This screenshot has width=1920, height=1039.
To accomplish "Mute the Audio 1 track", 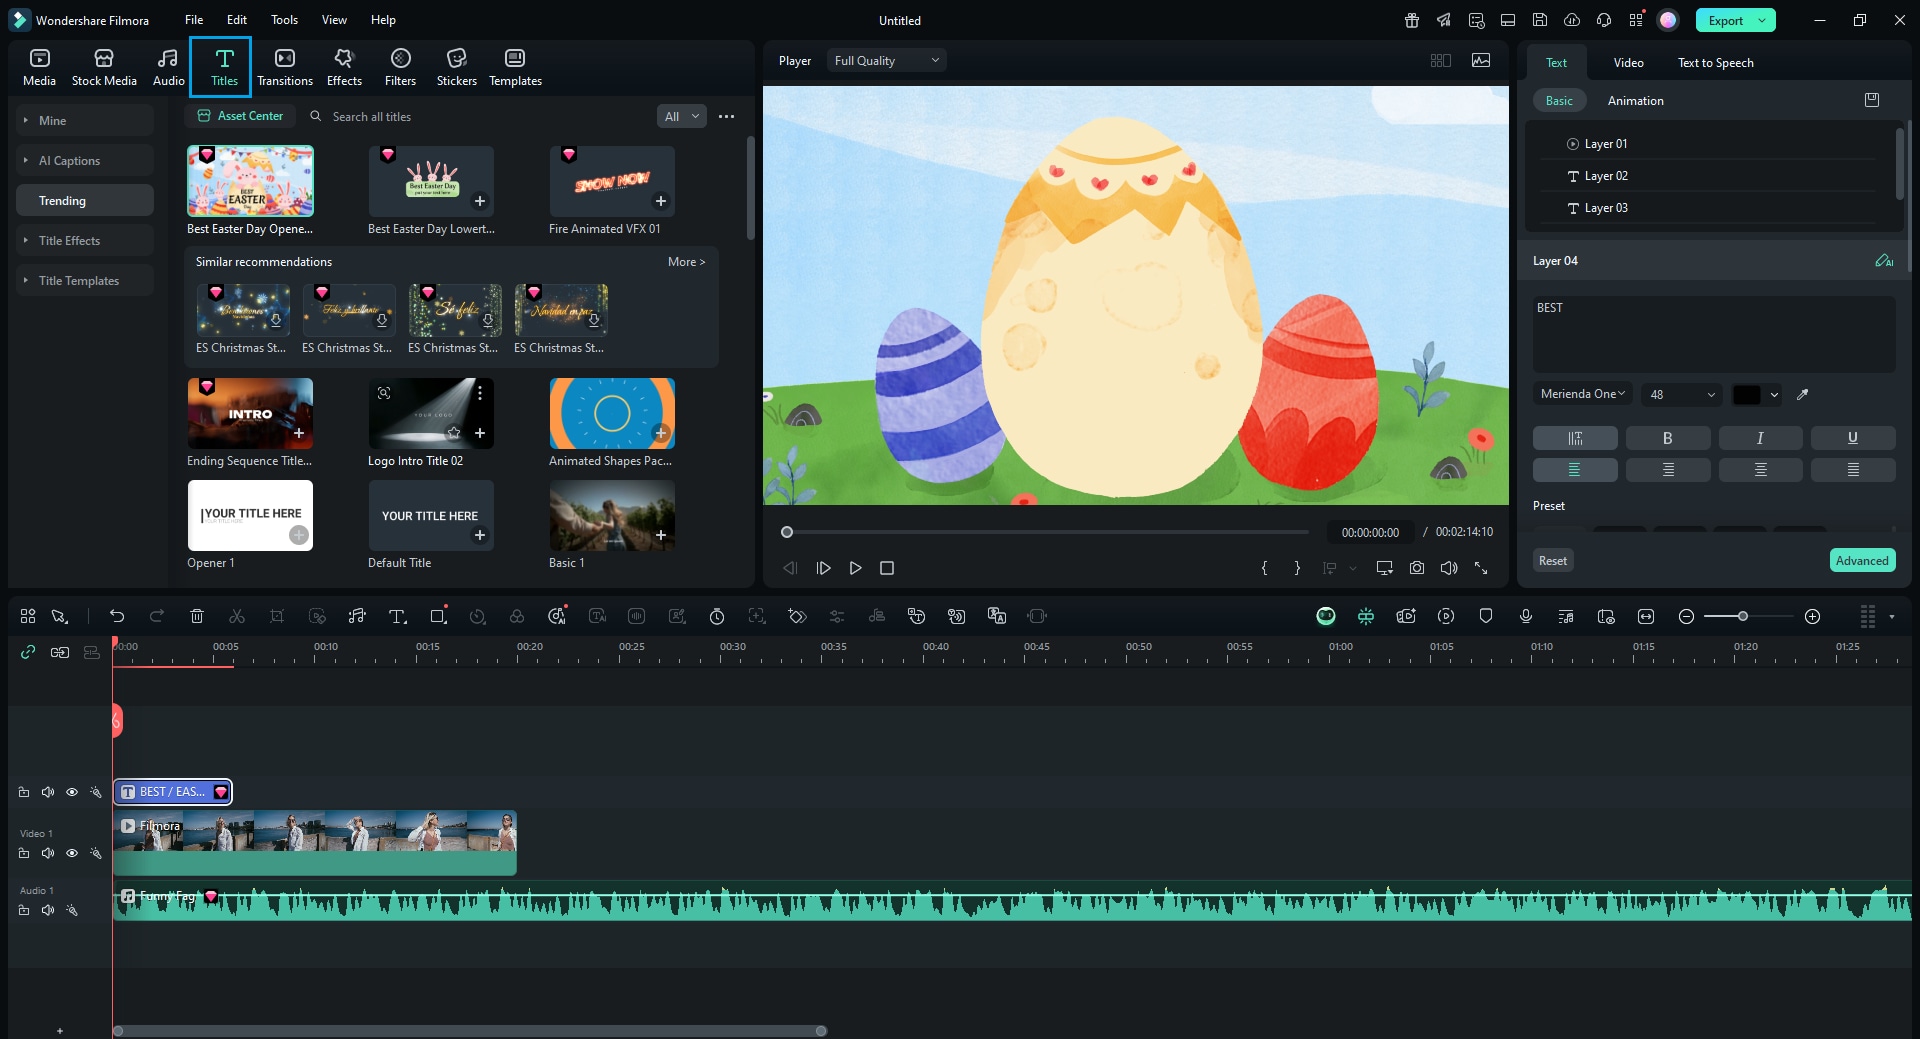I will point(48,910).
